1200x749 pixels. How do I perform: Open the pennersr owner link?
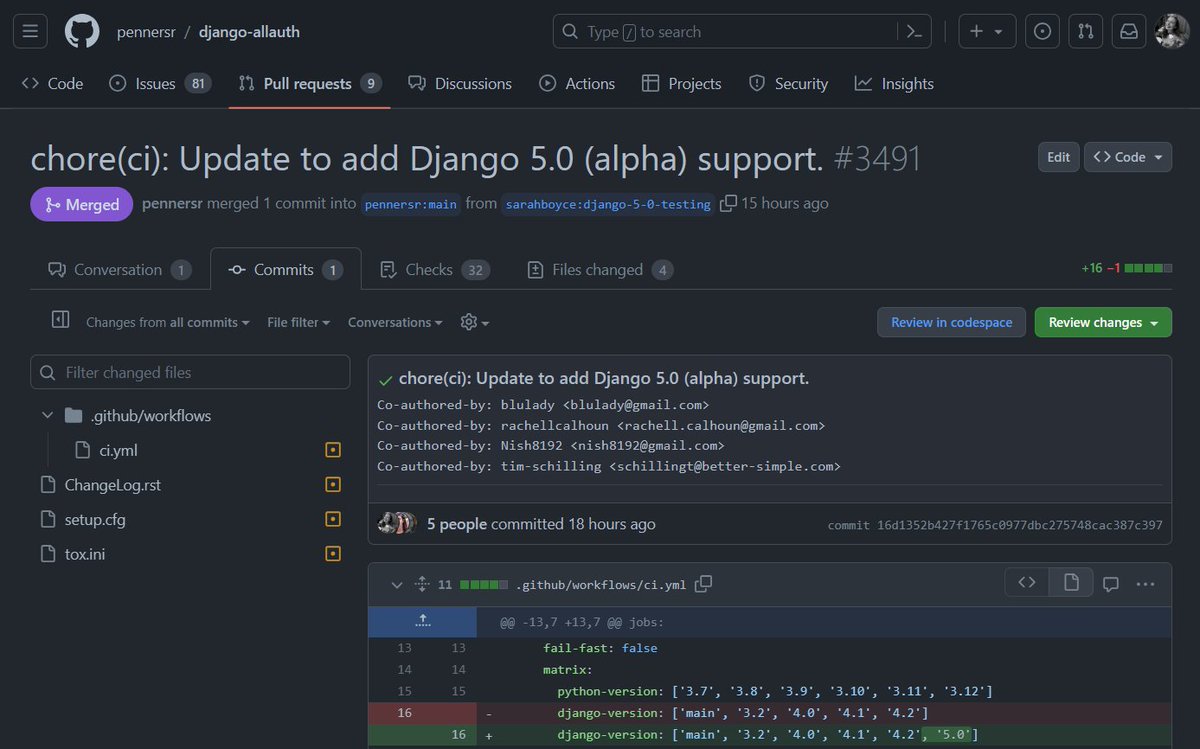click(x=146, y=32)
